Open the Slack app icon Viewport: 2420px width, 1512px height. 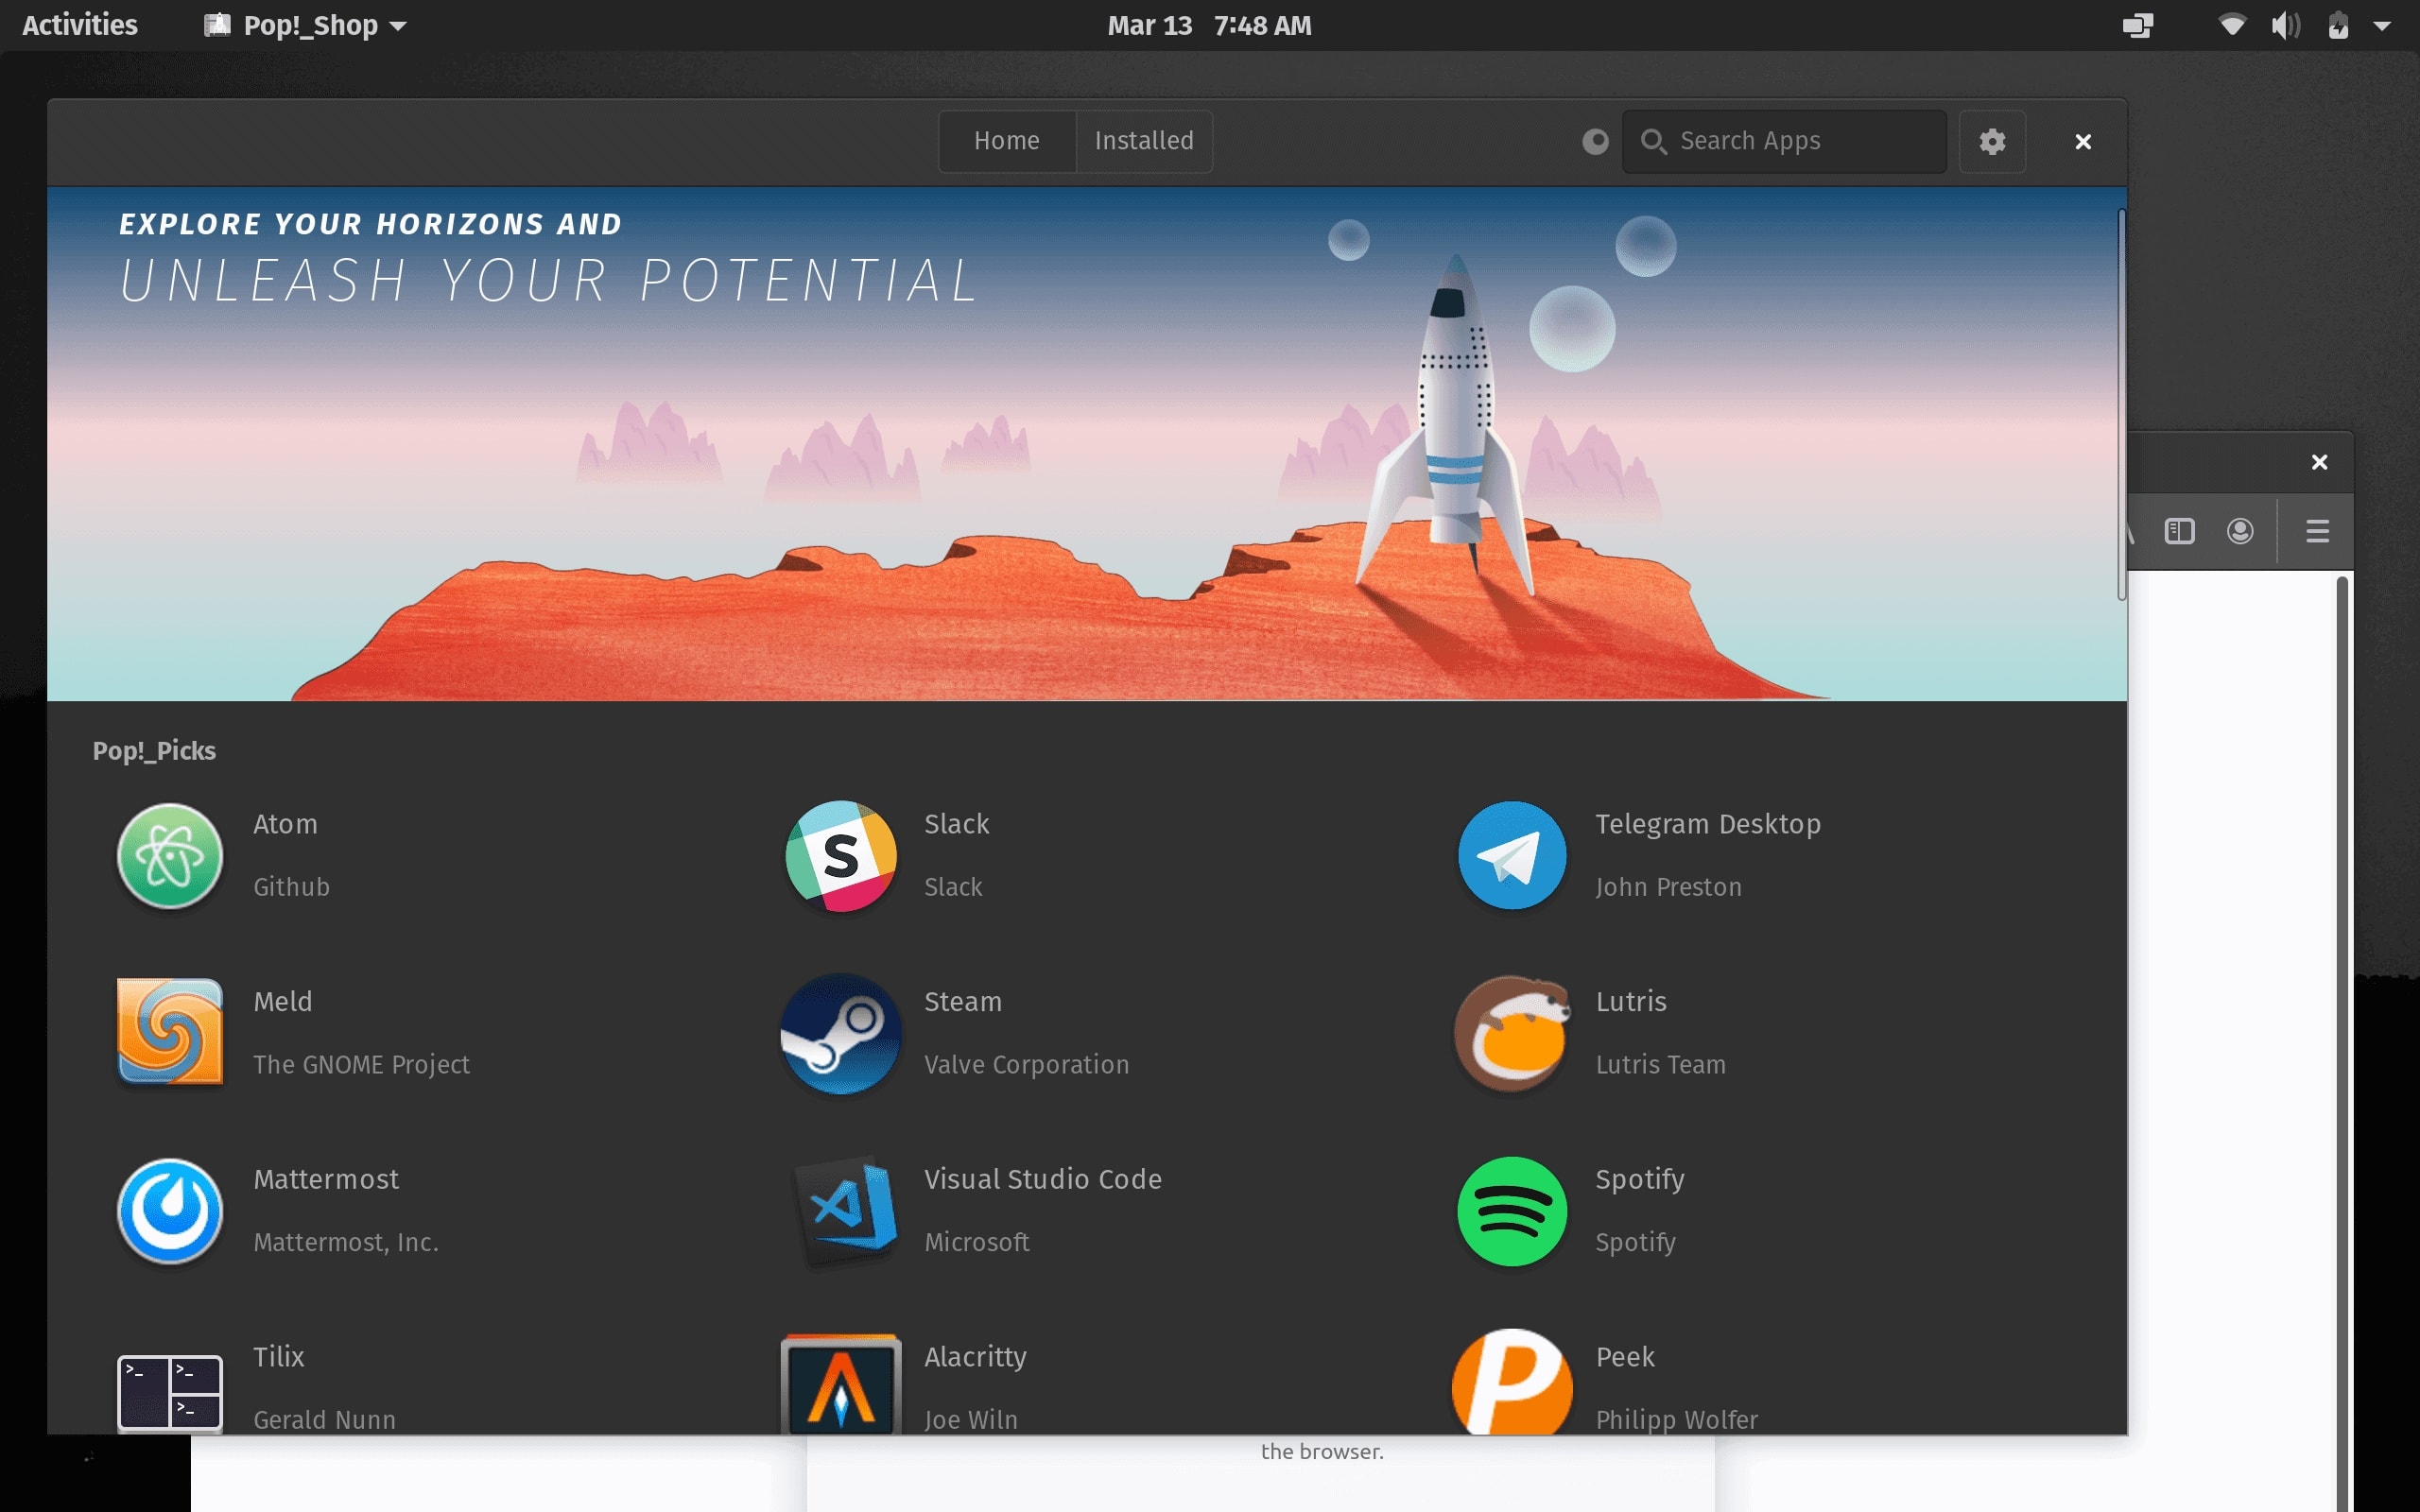click(x=841, y=856)
